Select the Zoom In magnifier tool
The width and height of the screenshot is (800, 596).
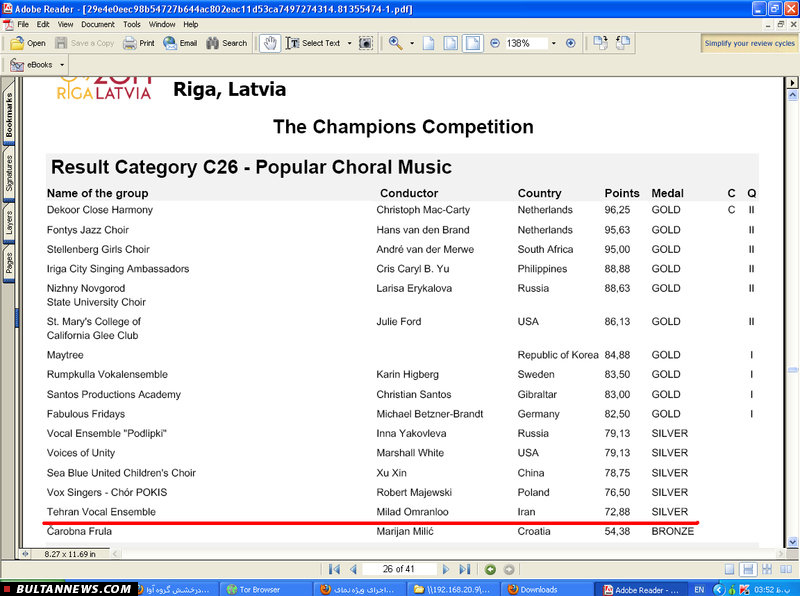click(395, 43)
